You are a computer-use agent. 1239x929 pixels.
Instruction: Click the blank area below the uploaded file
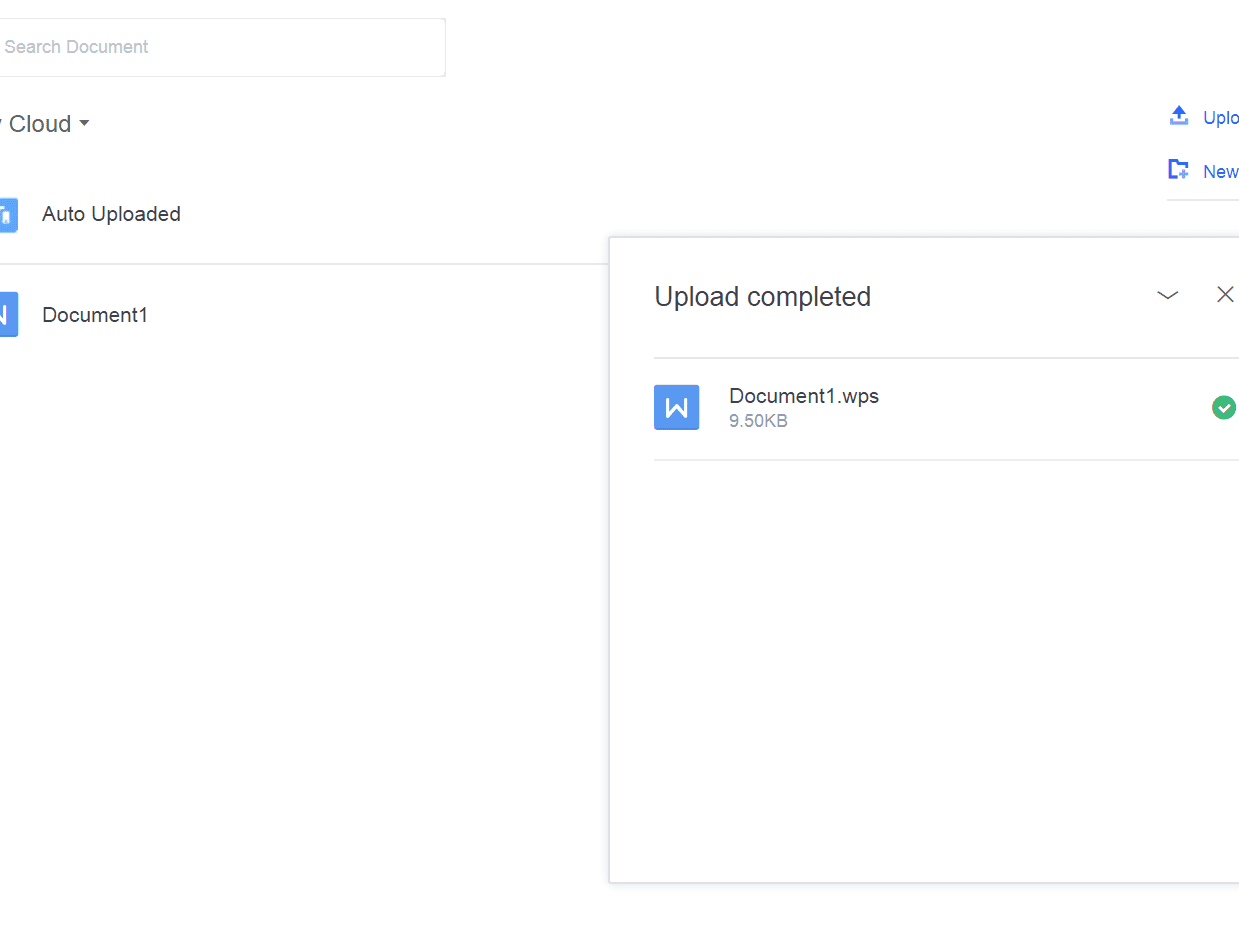click(920, 660)
